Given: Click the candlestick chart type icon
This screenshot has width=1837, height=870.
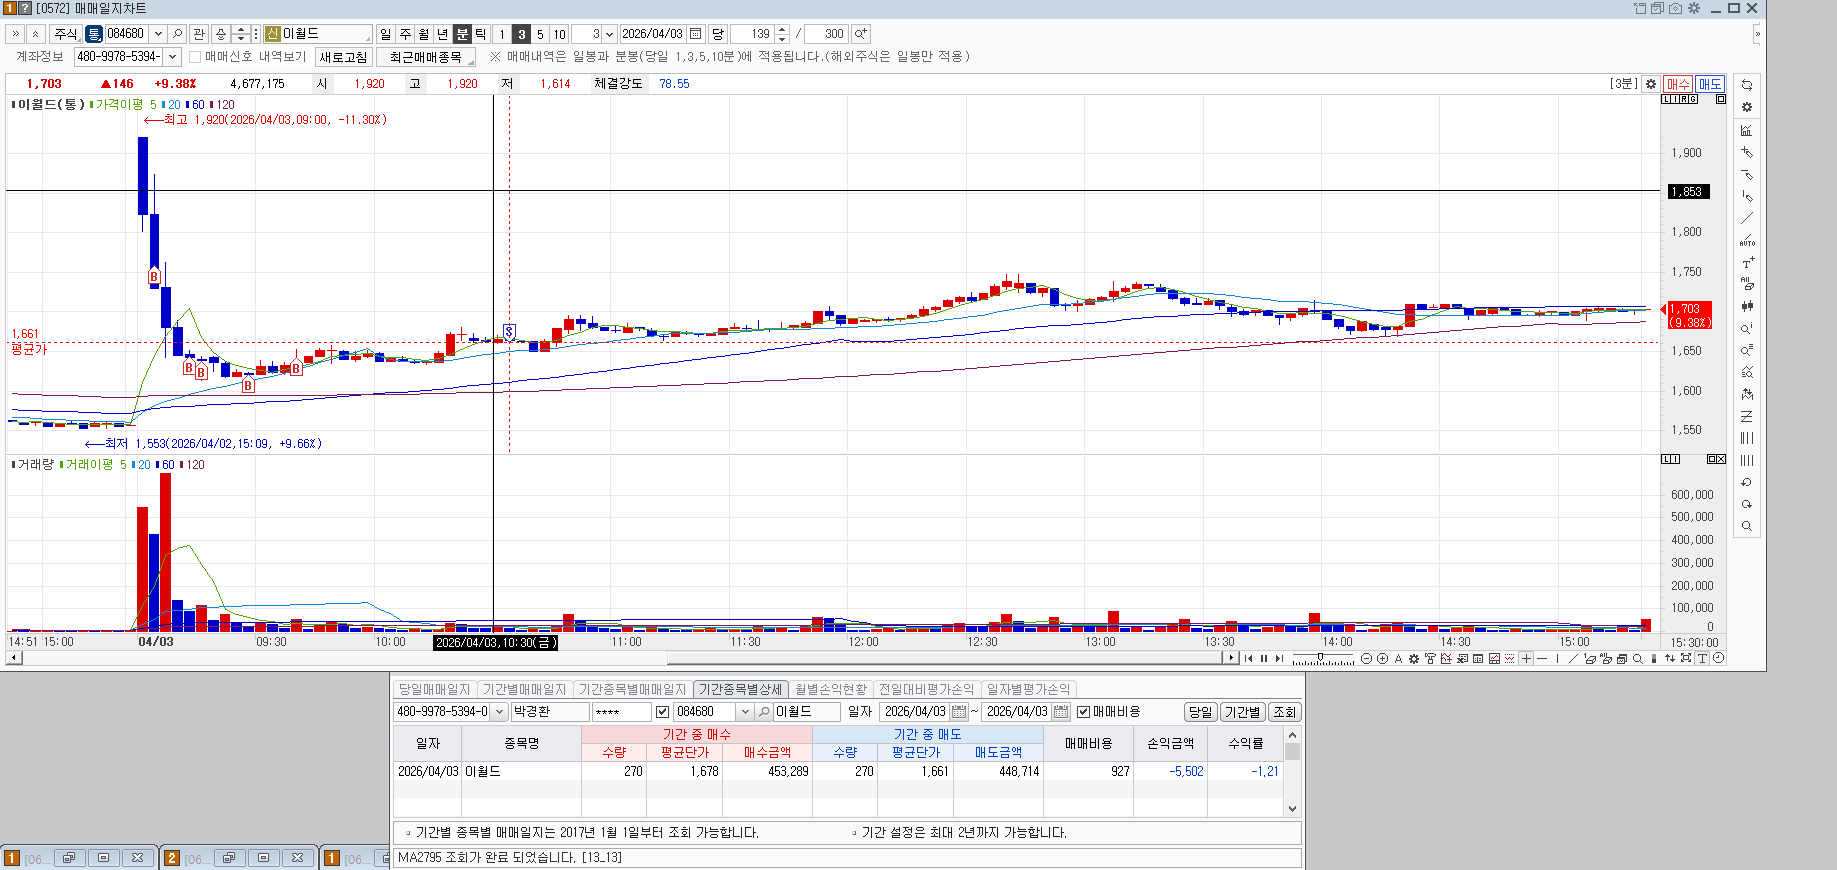Looking at the screenshot, I should tap(1747, 306).
